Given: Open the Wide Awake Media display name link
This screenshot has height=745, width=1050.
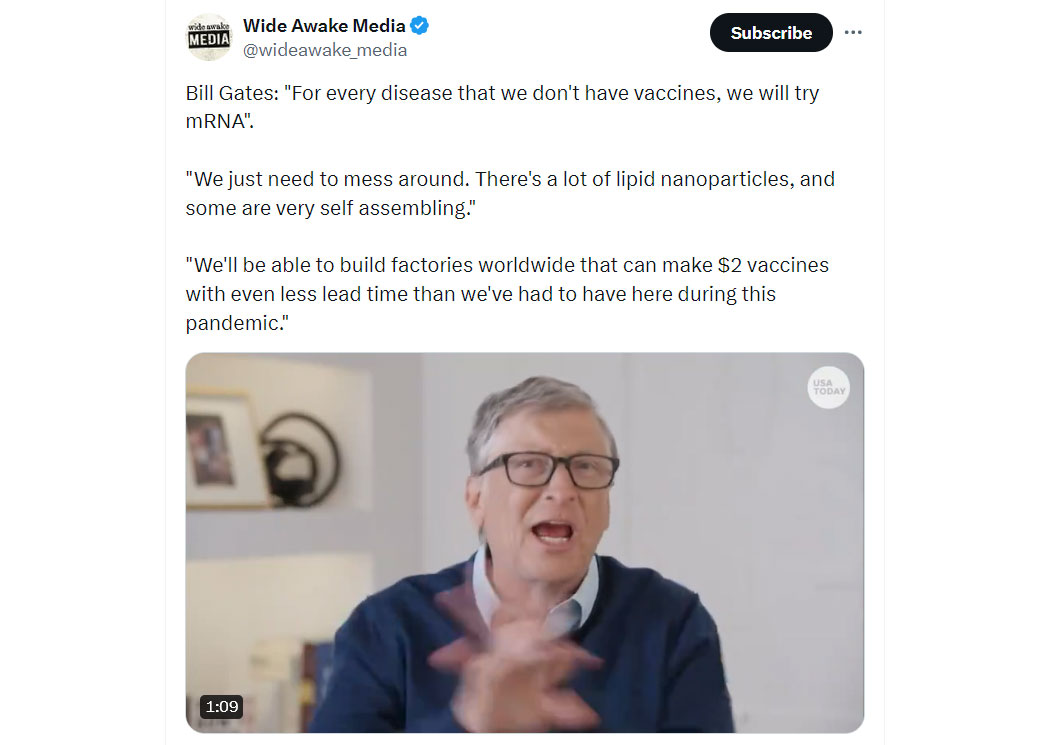Looking at the screenshot, I should (x=324, y=25).
